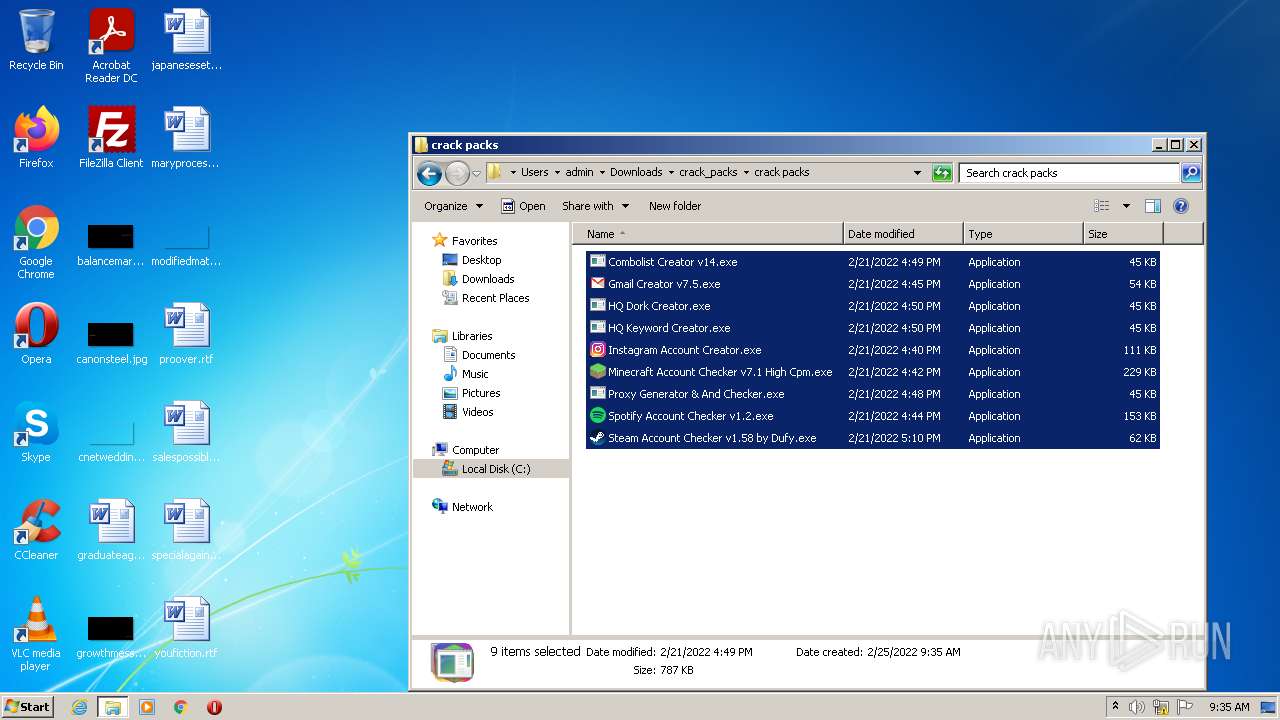The width and height of the screenshot is (1280, 720).
Task: Select Gmail Creator v7.5.exe icon
Action: [598, 284]
